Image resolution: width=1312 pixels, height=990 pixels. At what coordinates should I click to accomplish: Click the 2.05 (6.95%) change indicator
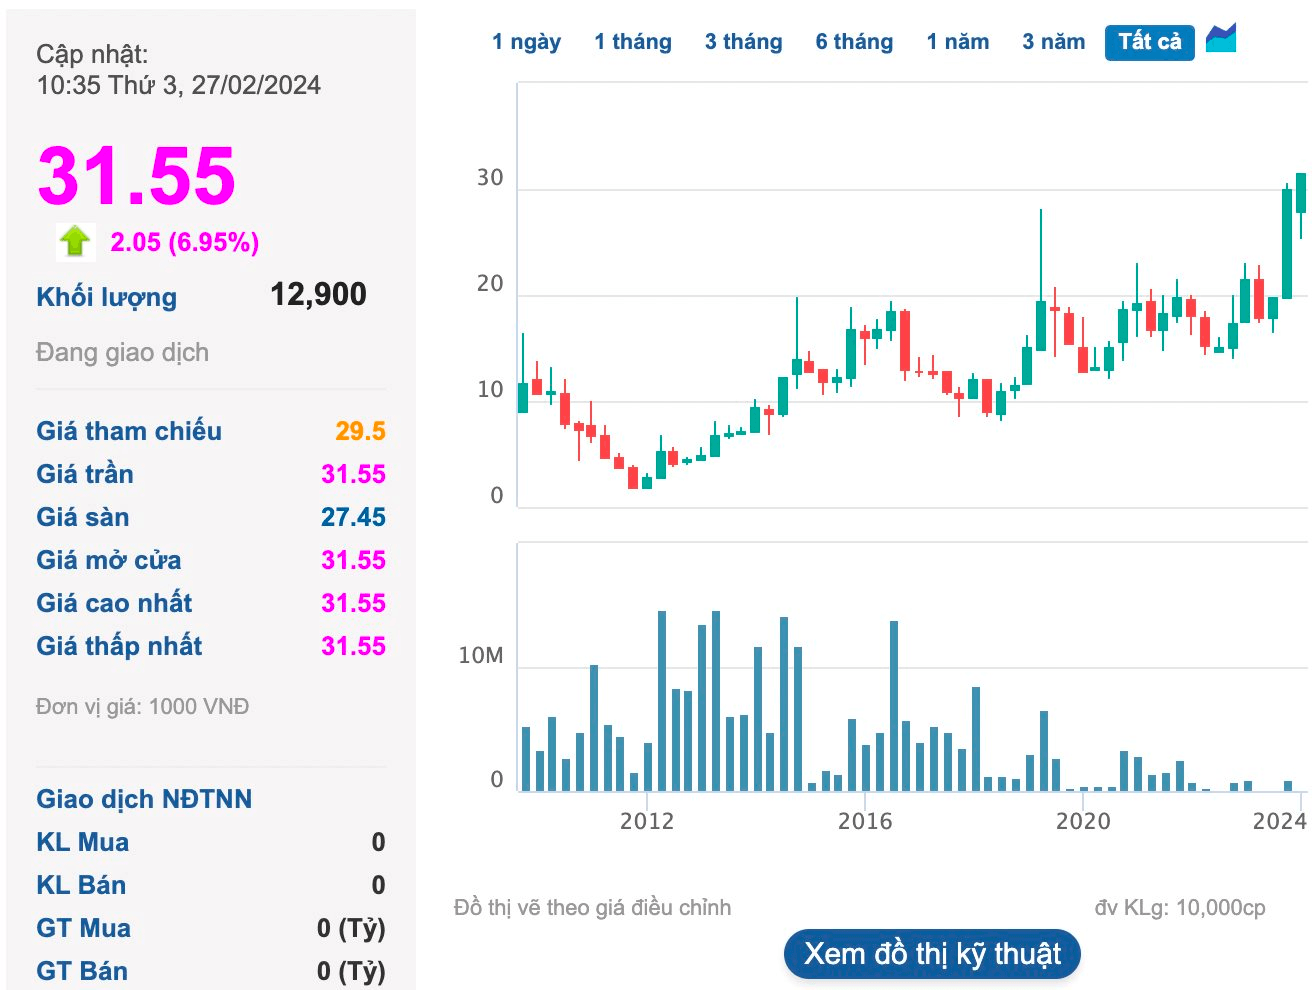[183, 241]
